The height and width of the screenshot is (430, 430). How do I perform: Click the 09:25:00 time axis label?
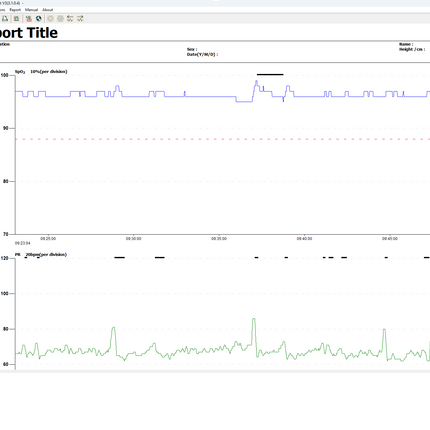[48, 239]
